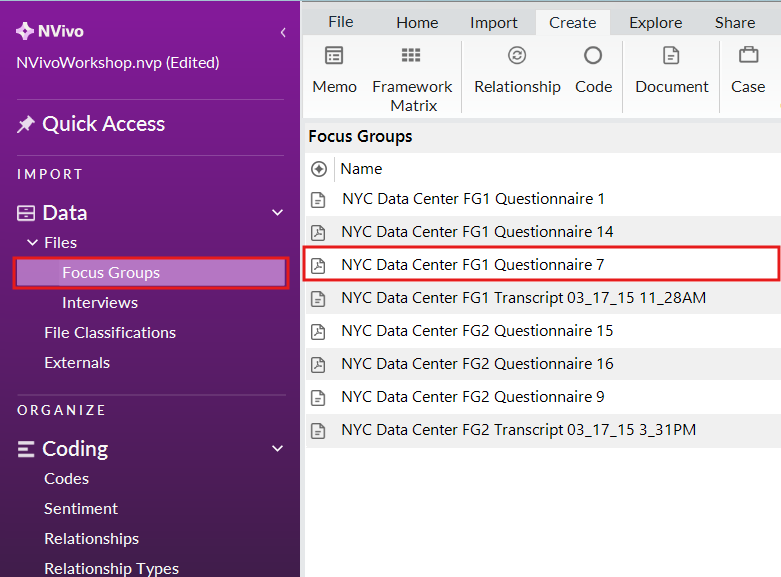Open the Interviews folder
This screenshot has height=577, width=781.
coord(100,303)
